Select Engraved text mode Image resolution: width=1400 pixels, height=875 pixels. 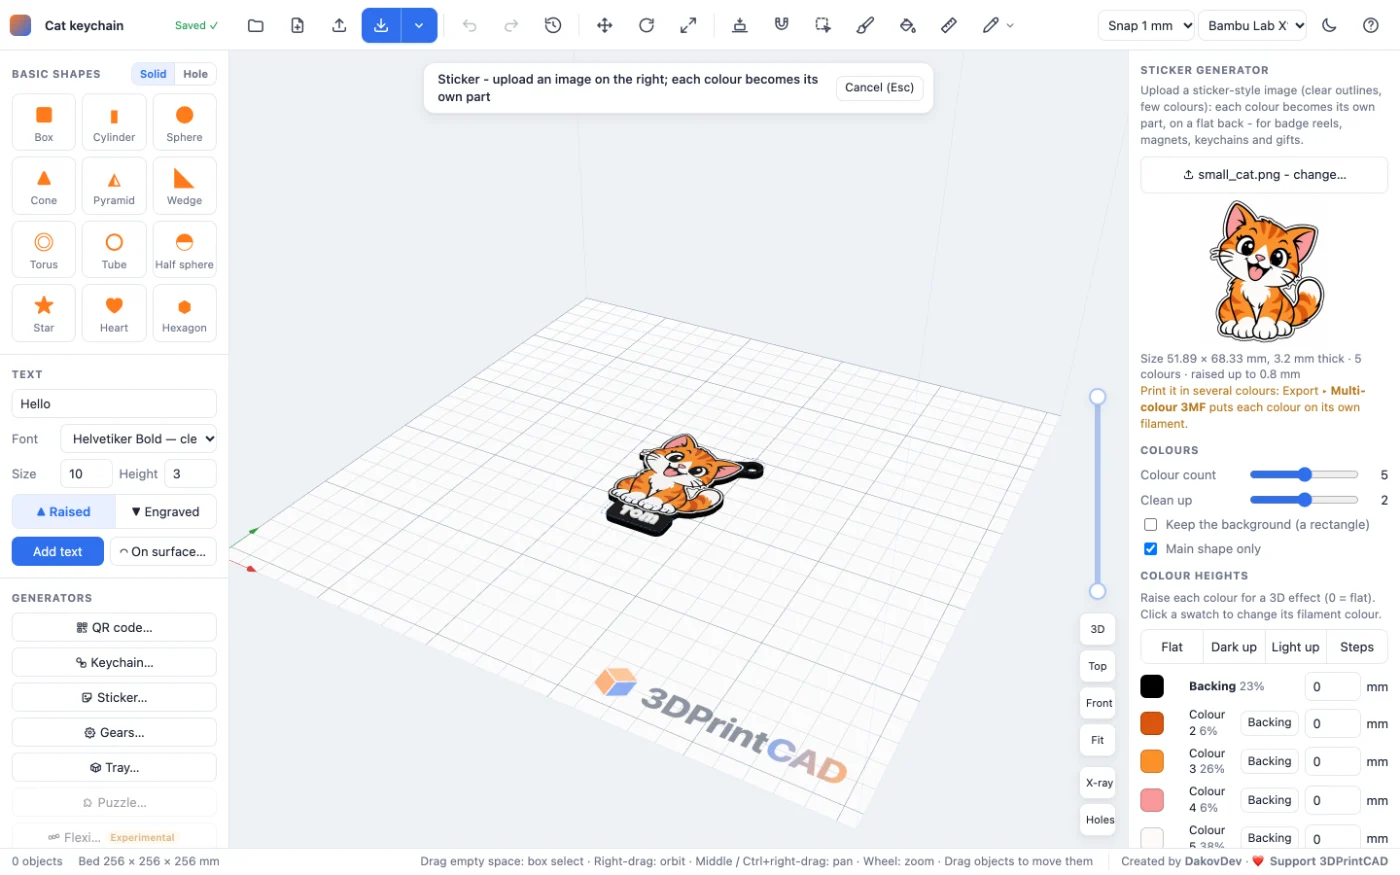[x=166, y=512]
